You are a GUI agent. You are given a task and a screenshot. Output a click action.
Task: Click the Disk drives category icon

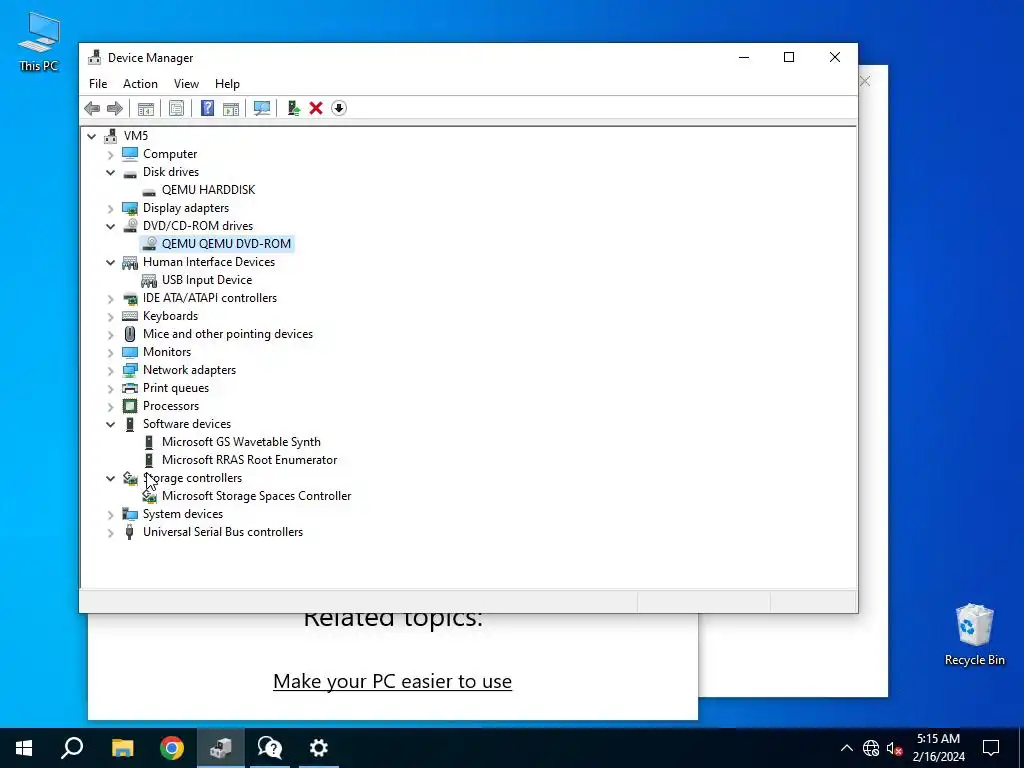tap(130, 172)
